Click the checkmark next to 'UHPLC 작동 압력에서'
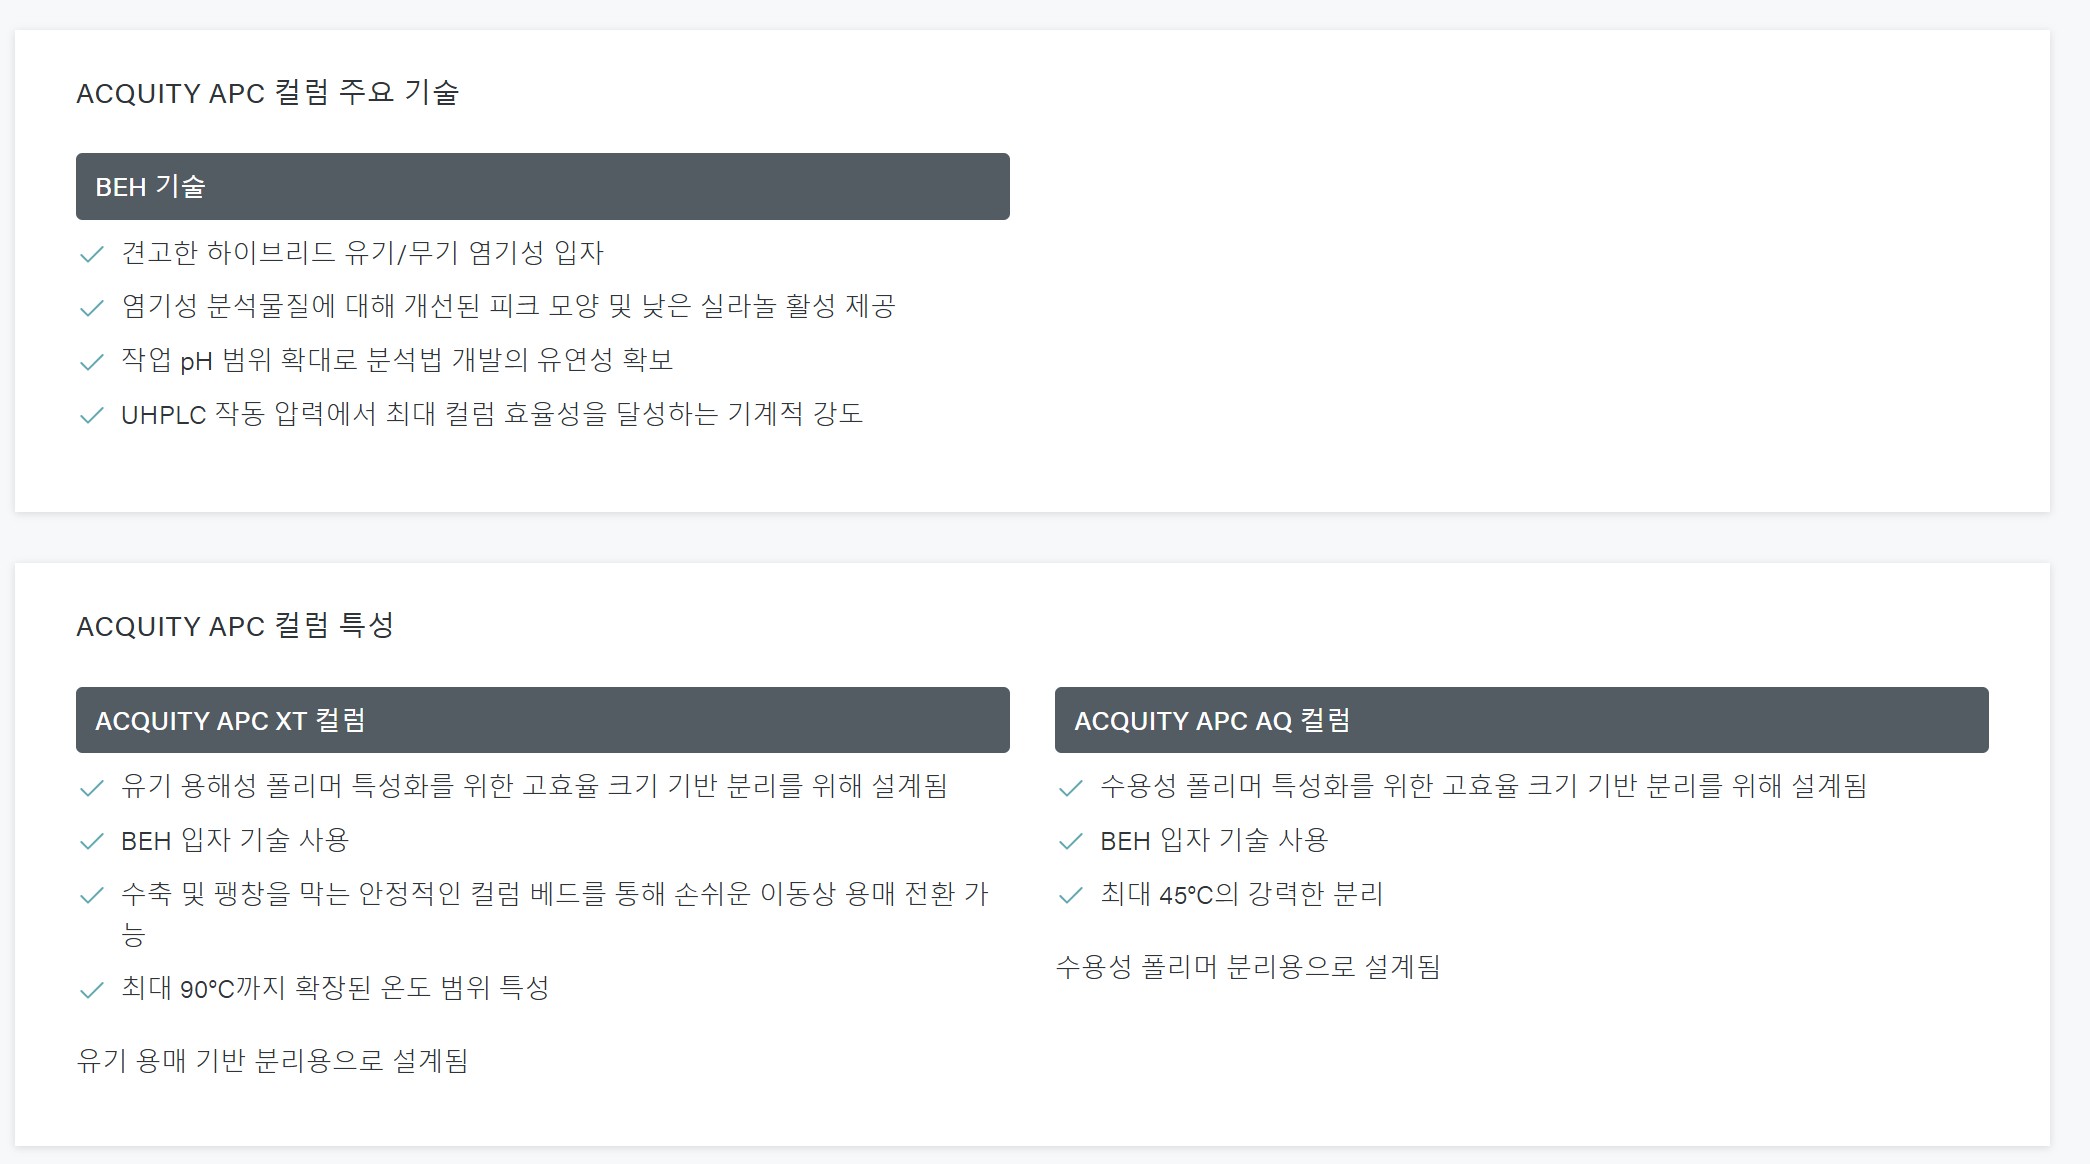Screen dimensions: 2090x1164 tap(91, 415)
